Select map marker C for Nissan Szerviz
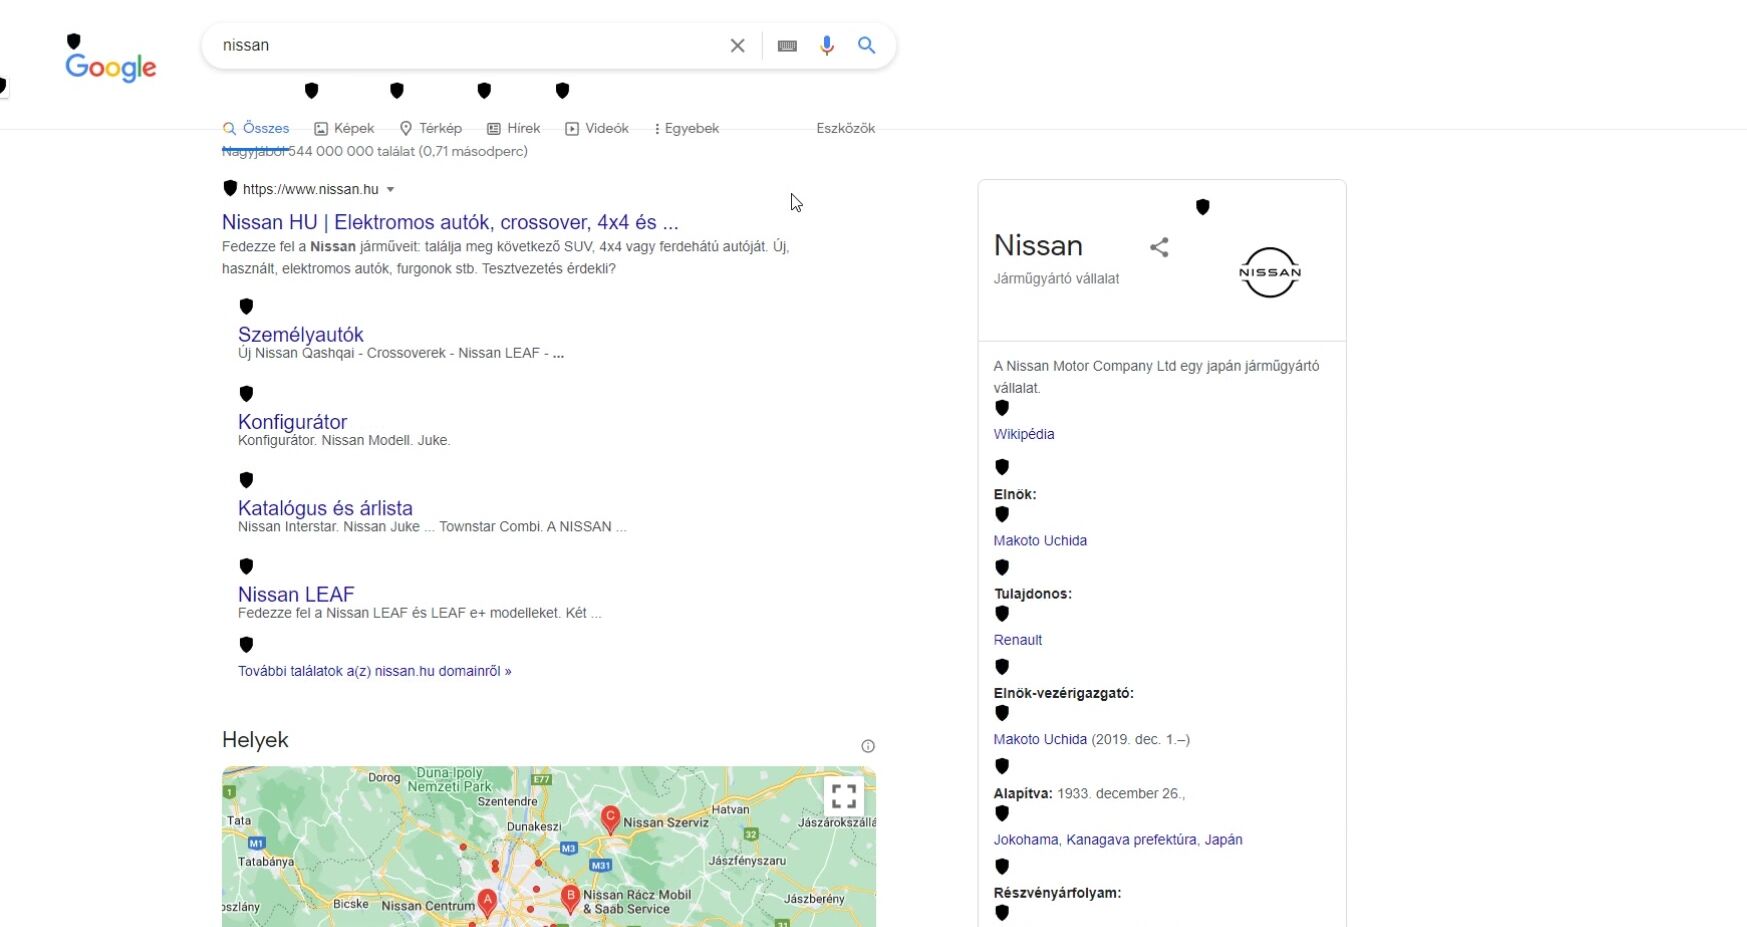Screen dimensions: 1747x927 tap(610, 820)
